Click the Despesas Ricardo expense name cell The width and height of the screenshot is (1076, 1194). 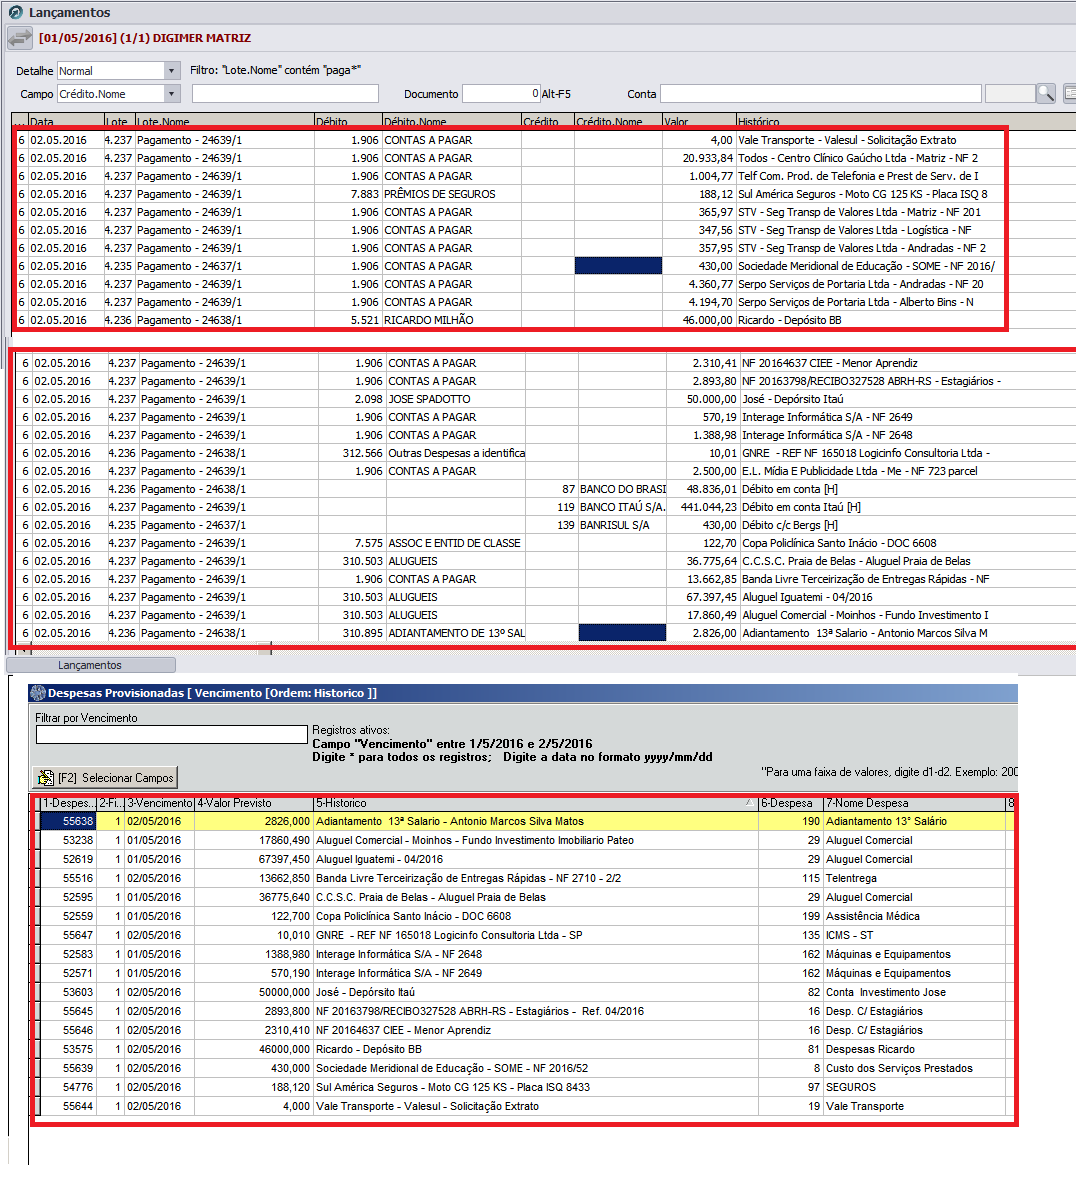(915, 1049)
